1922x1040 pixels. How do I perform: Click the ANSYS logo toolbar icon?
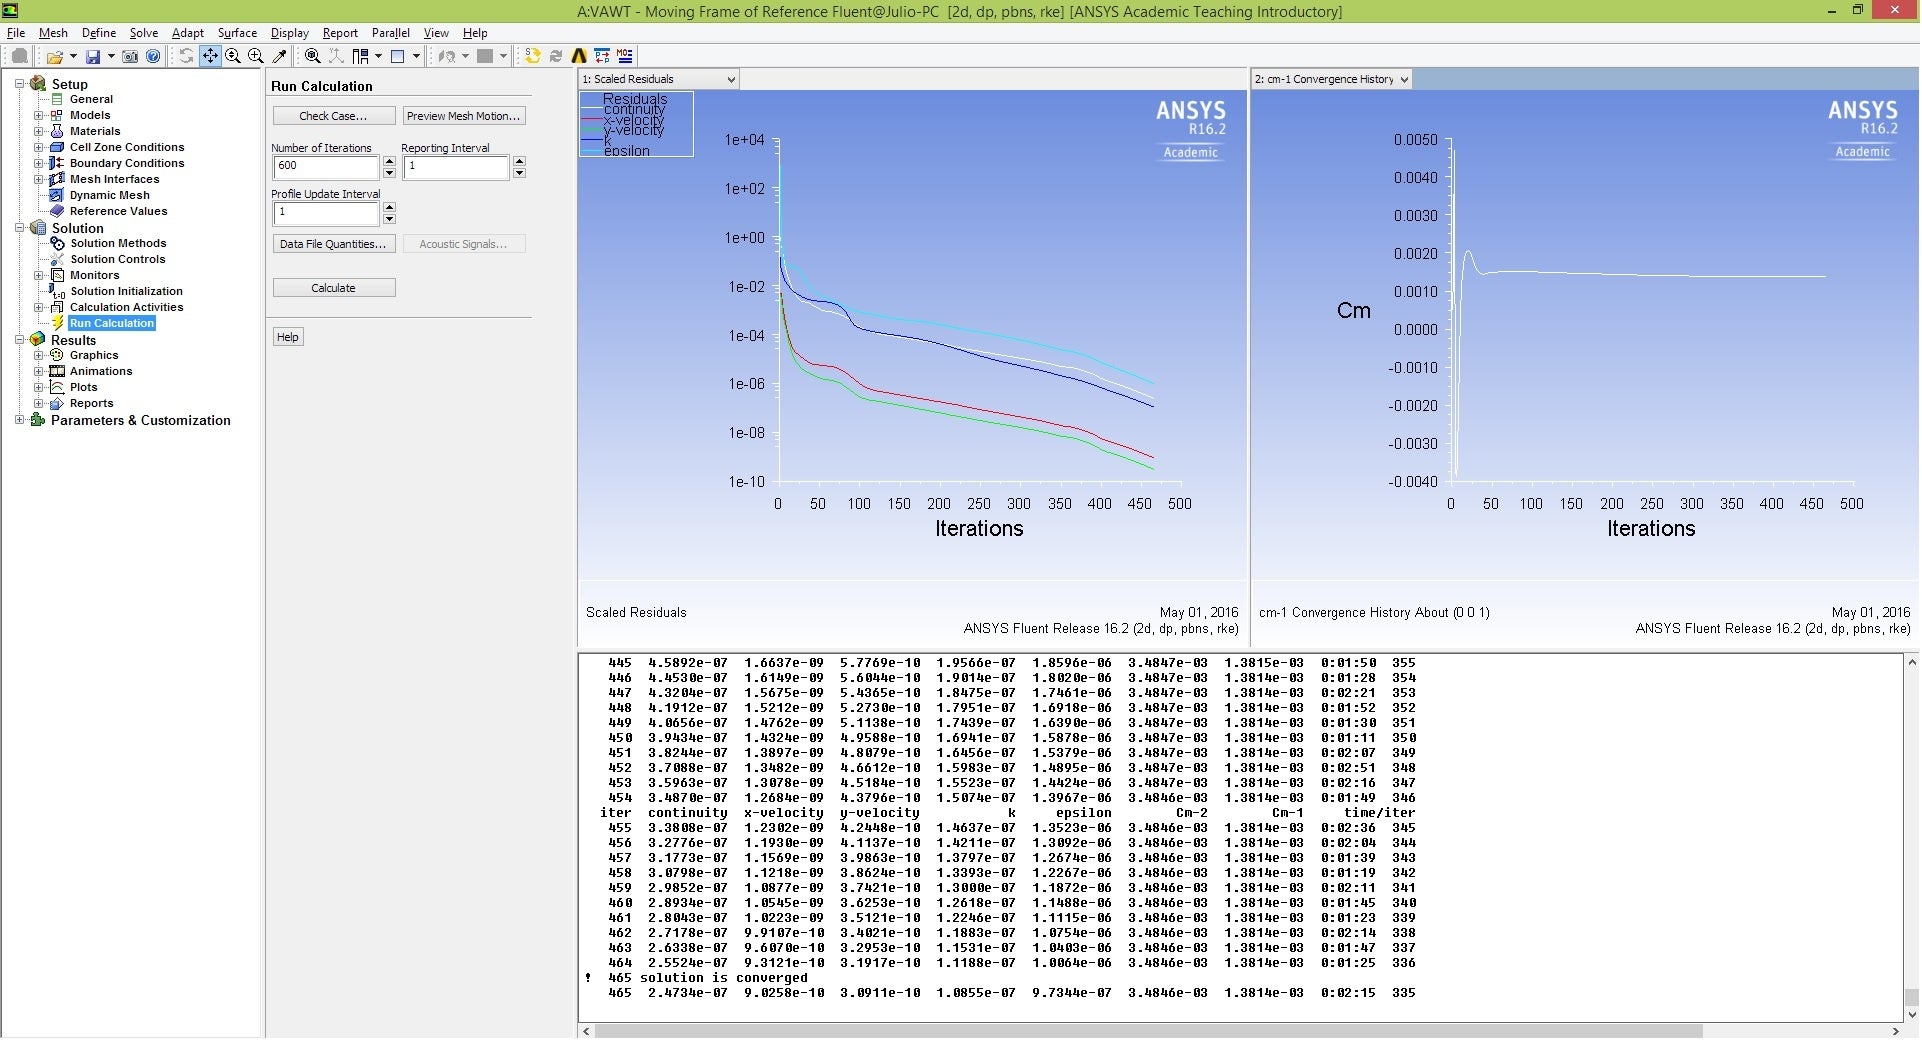(x=579, y=57)
